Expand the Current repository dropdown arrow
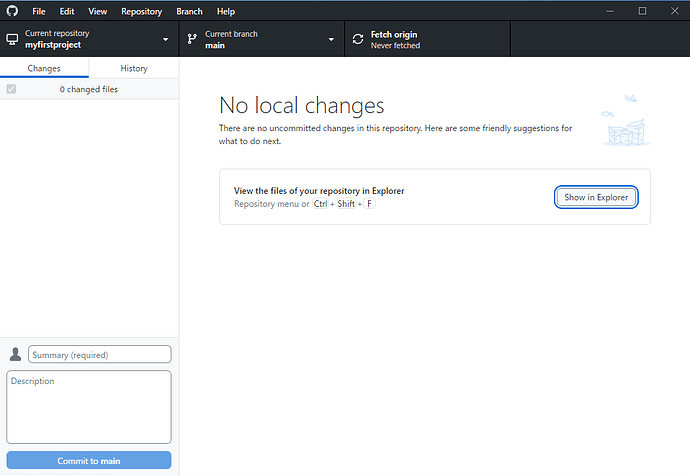This screenshot has width=690, height=476. (x=166, y=40)
